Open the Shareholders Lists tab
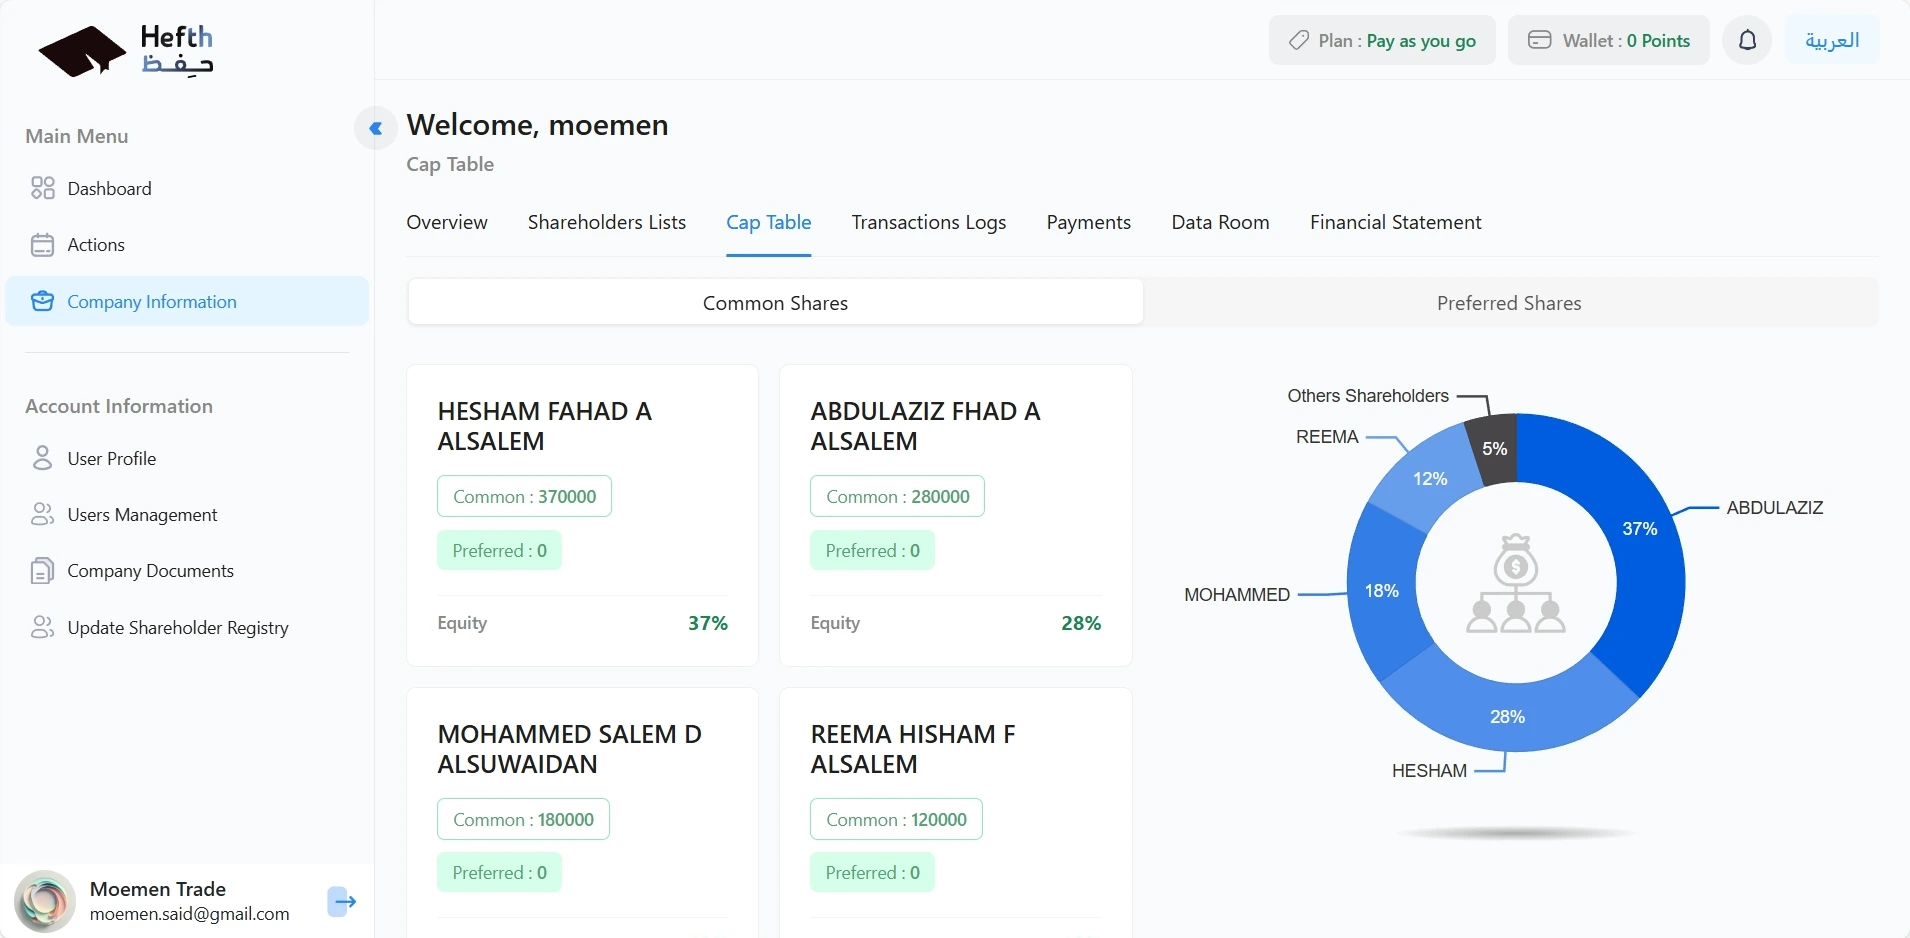1910x938 pixels. pos(606,223)
